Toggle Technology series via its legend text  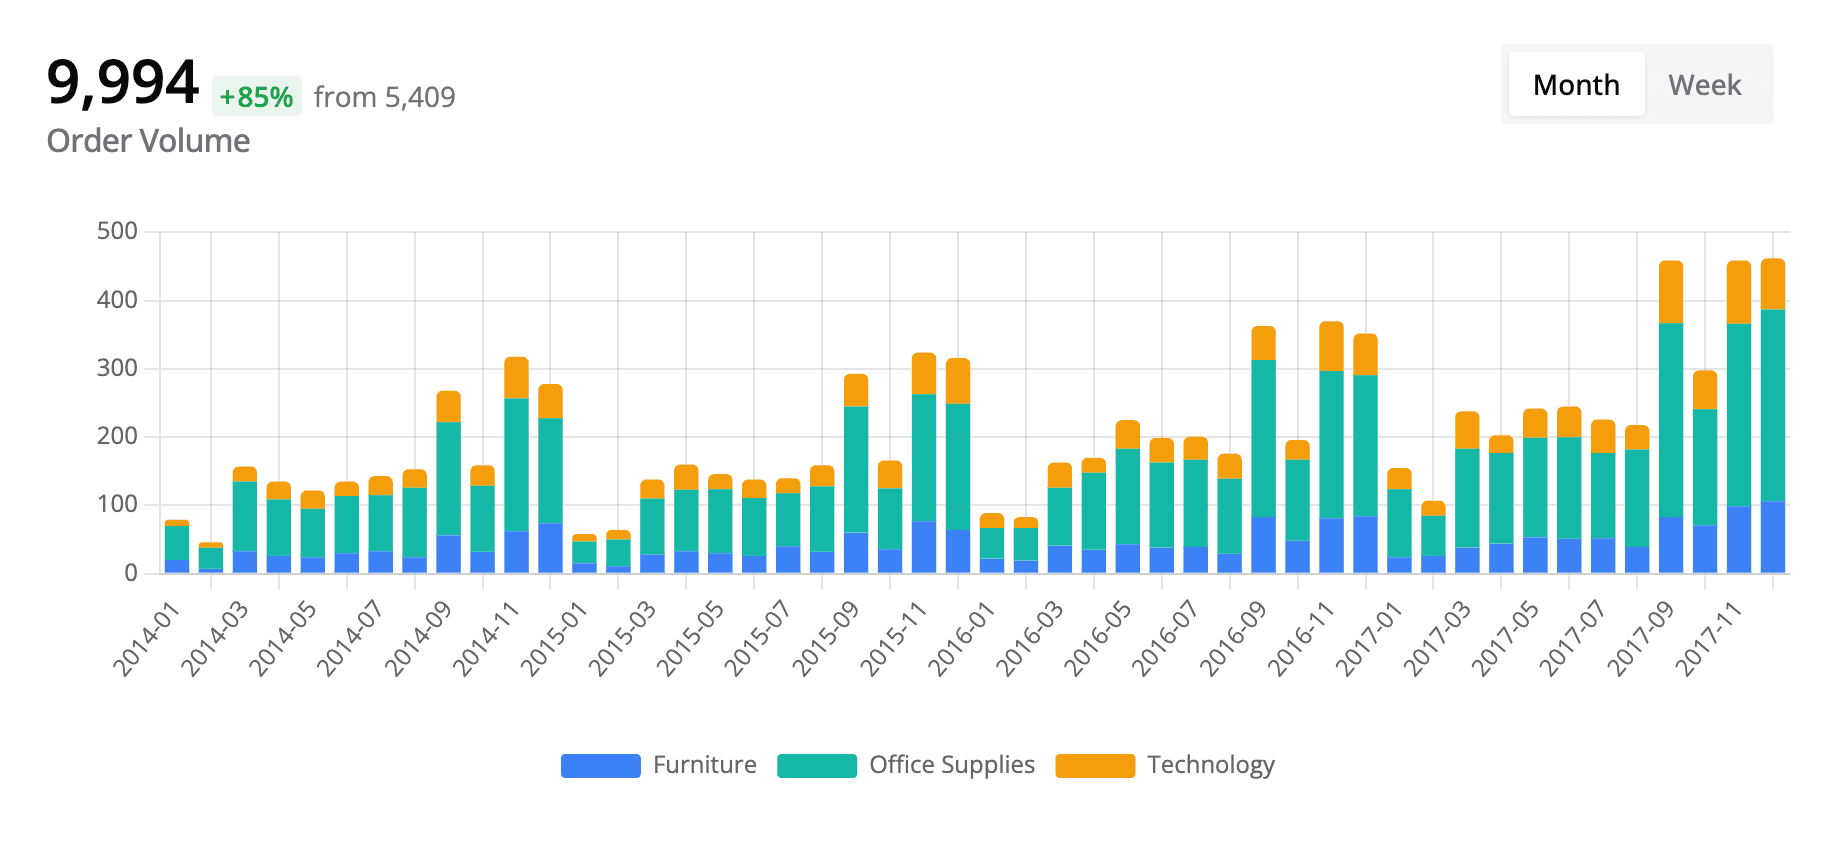click(x=1210, y=765)
